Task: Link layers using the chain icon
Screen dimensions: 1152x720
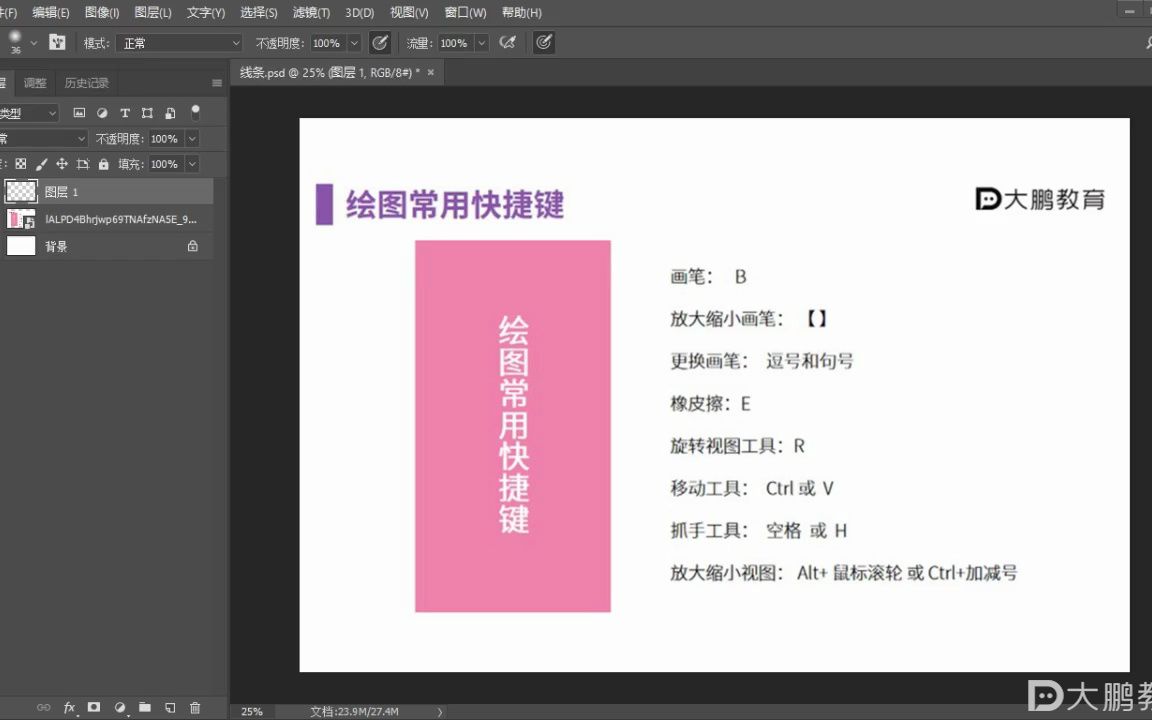Action: tap(44, 708)
